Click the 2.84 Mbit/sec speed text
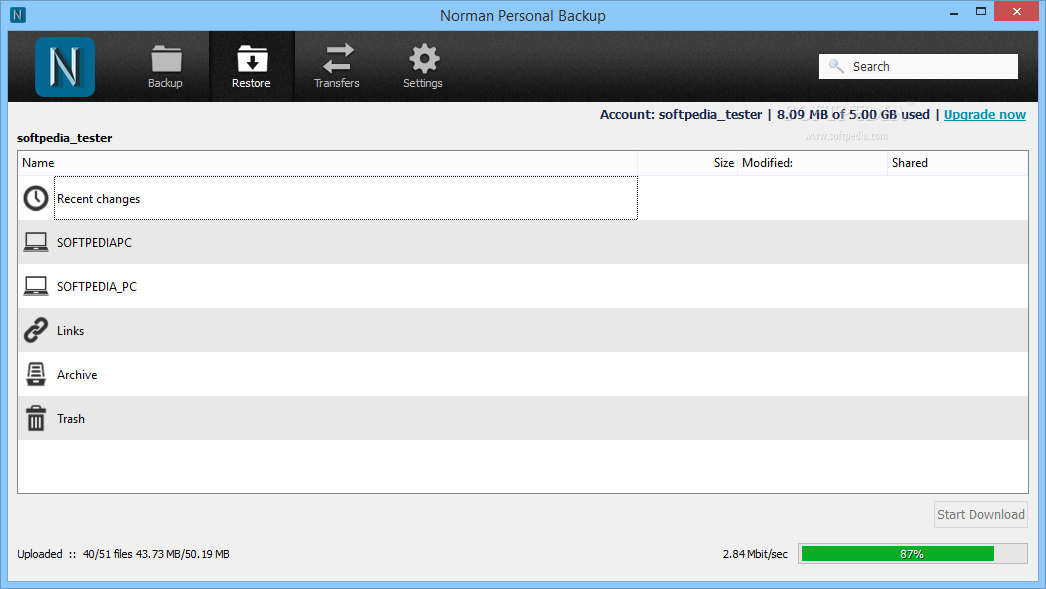The width and height of the screenshot is (1046, 589). click(755, 554)
